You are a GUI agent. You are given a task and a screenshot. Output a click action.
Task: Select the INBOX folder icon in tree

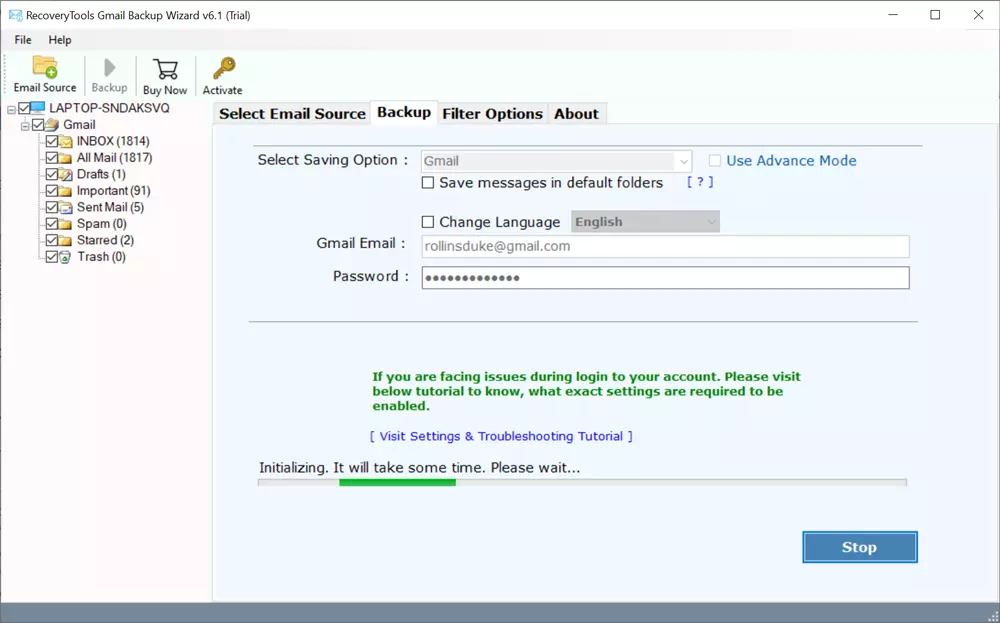click(x=67, y=141)
